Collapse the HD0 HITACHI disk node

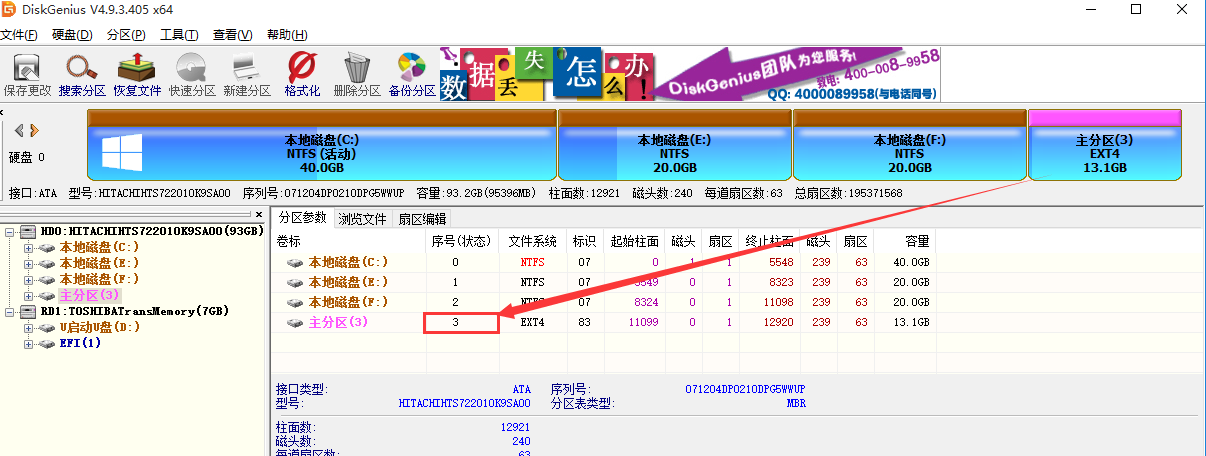coord(10,231)
